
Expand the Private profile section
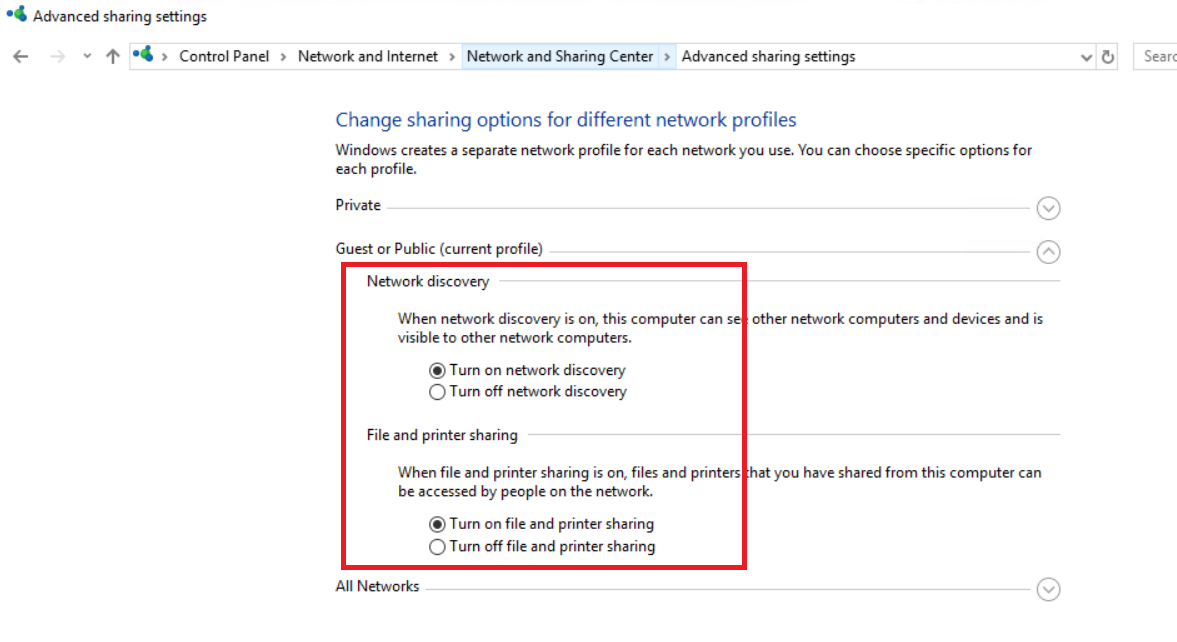point(1049,208)
